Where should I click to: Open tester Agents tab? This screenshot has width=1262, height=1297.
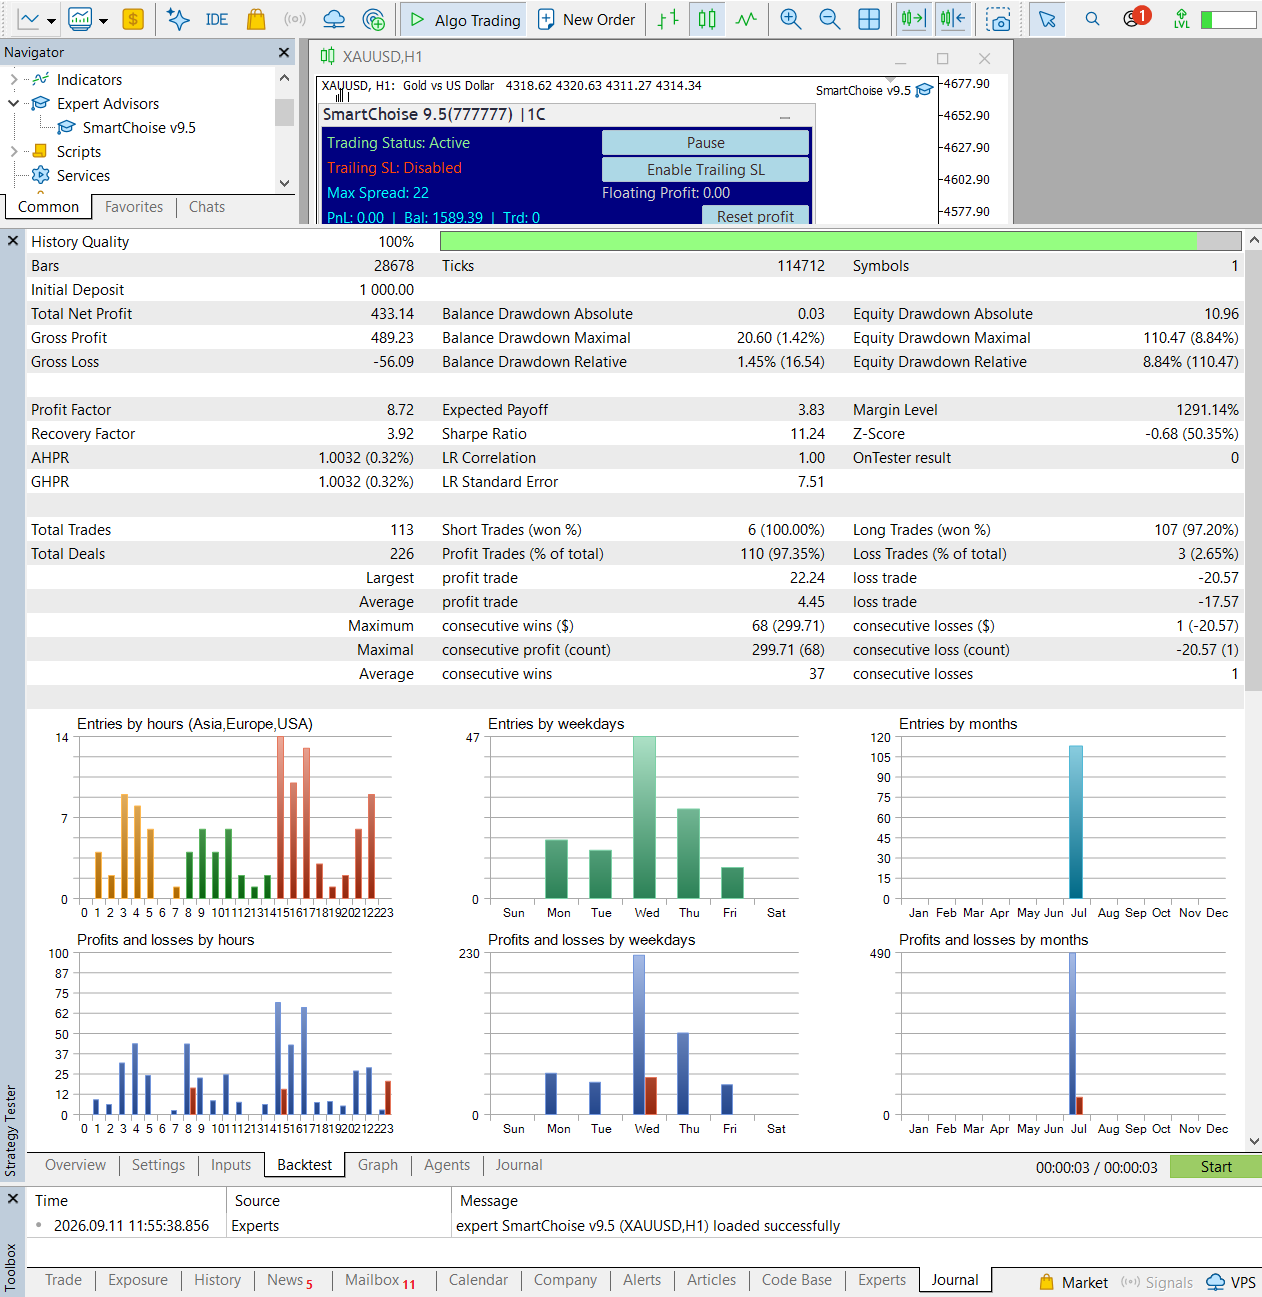click(x=447, y=1165)
